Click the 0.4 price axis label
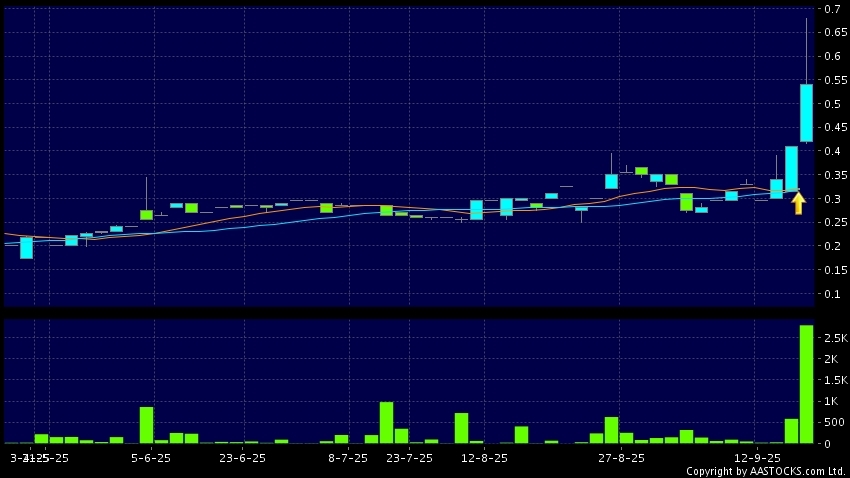850x478 pixels. pyautogui.click(x=832, y=151)
